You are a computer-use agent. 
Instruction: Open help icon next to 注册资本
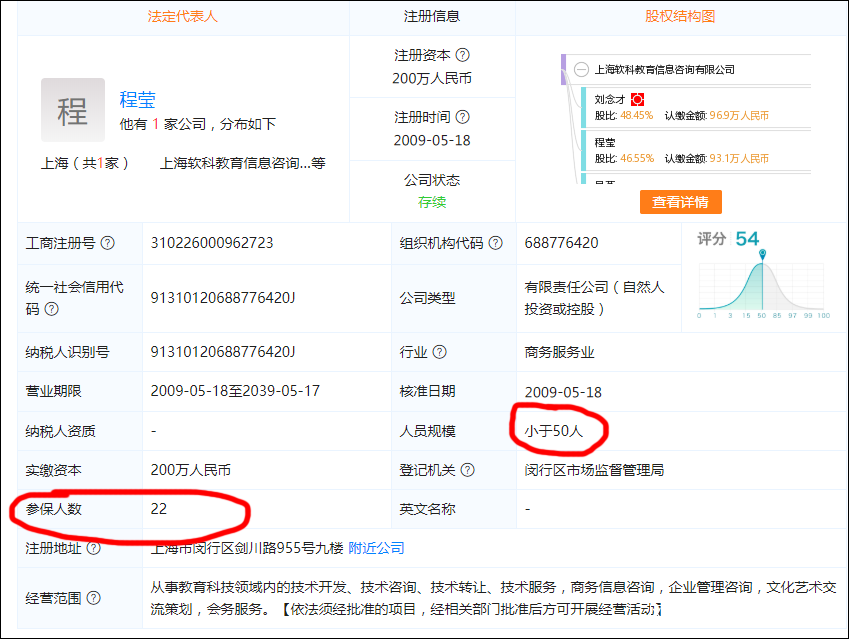[x=463, y=55]
